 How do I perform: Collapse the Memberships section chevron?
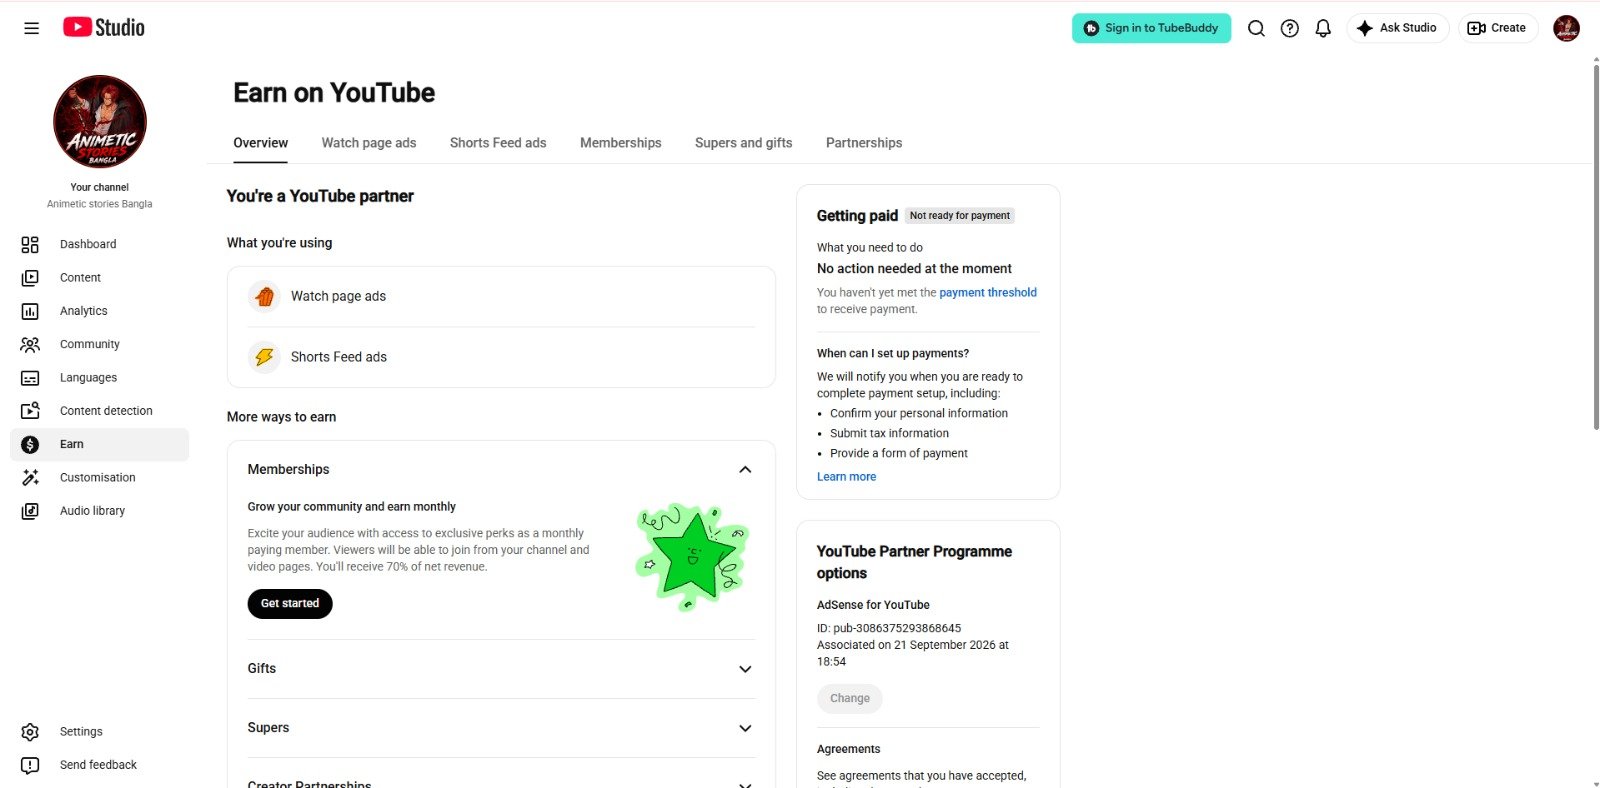[745, 470]
